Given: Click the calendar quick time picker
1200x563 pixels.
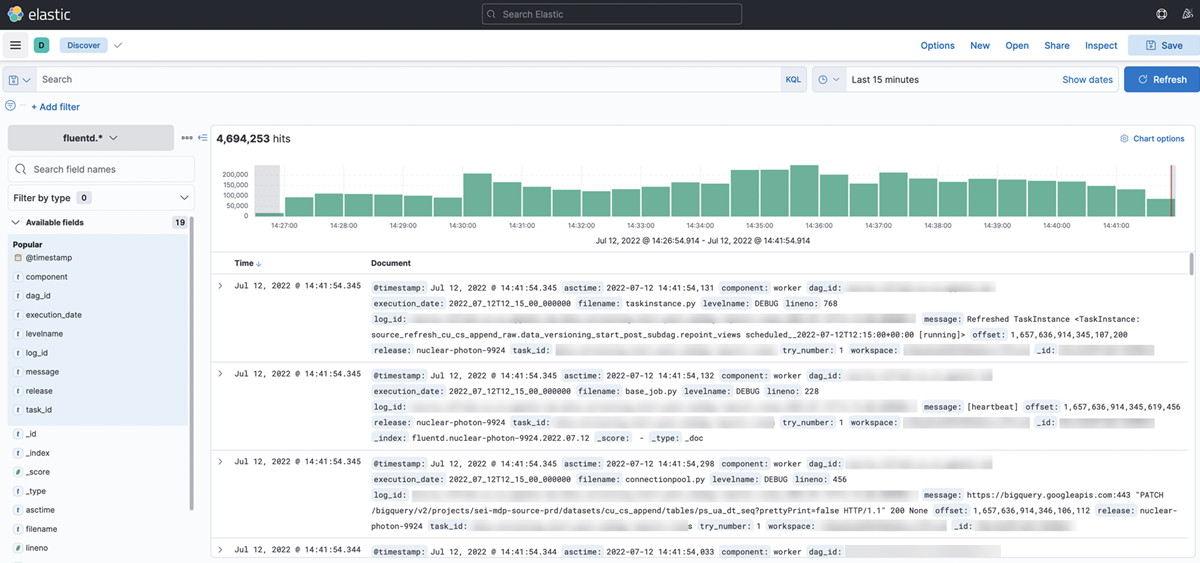Looking at the screenshot, I should pos(827,80).
